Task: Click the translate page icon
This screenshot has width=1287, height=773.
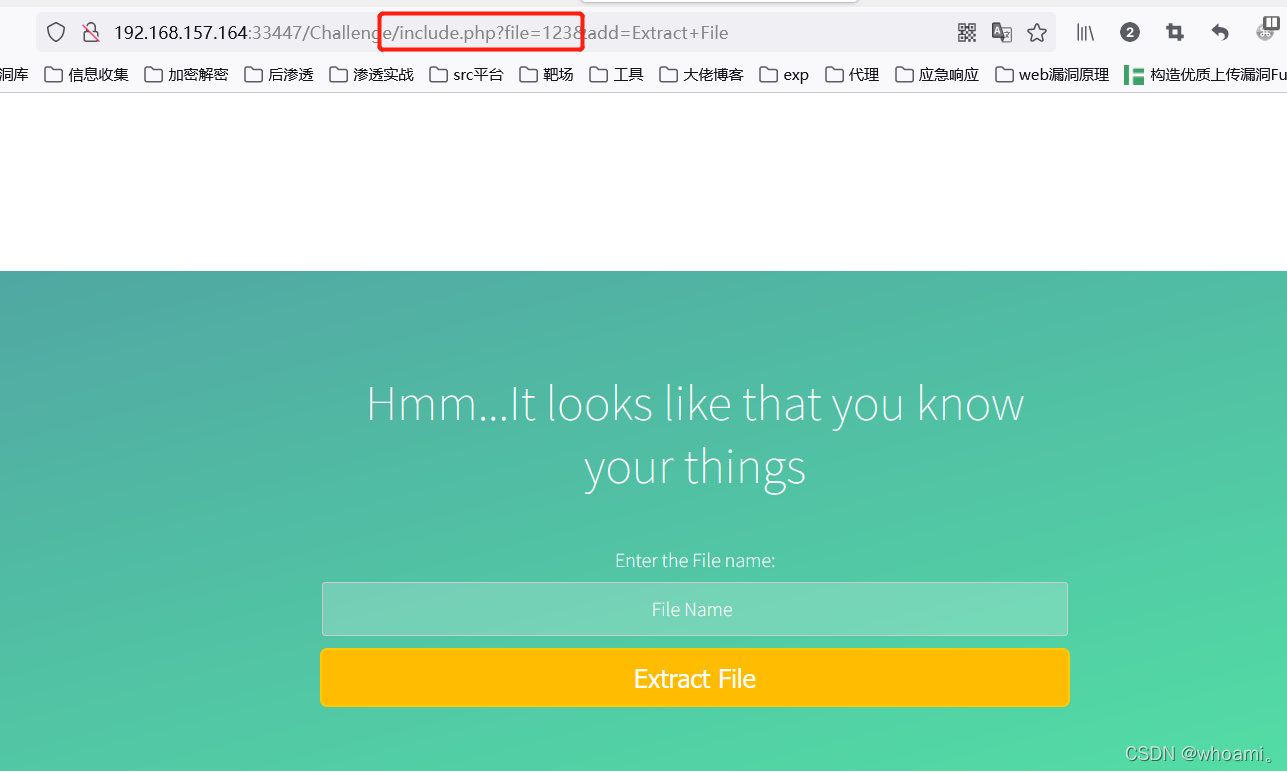Action: [1001, 33]
